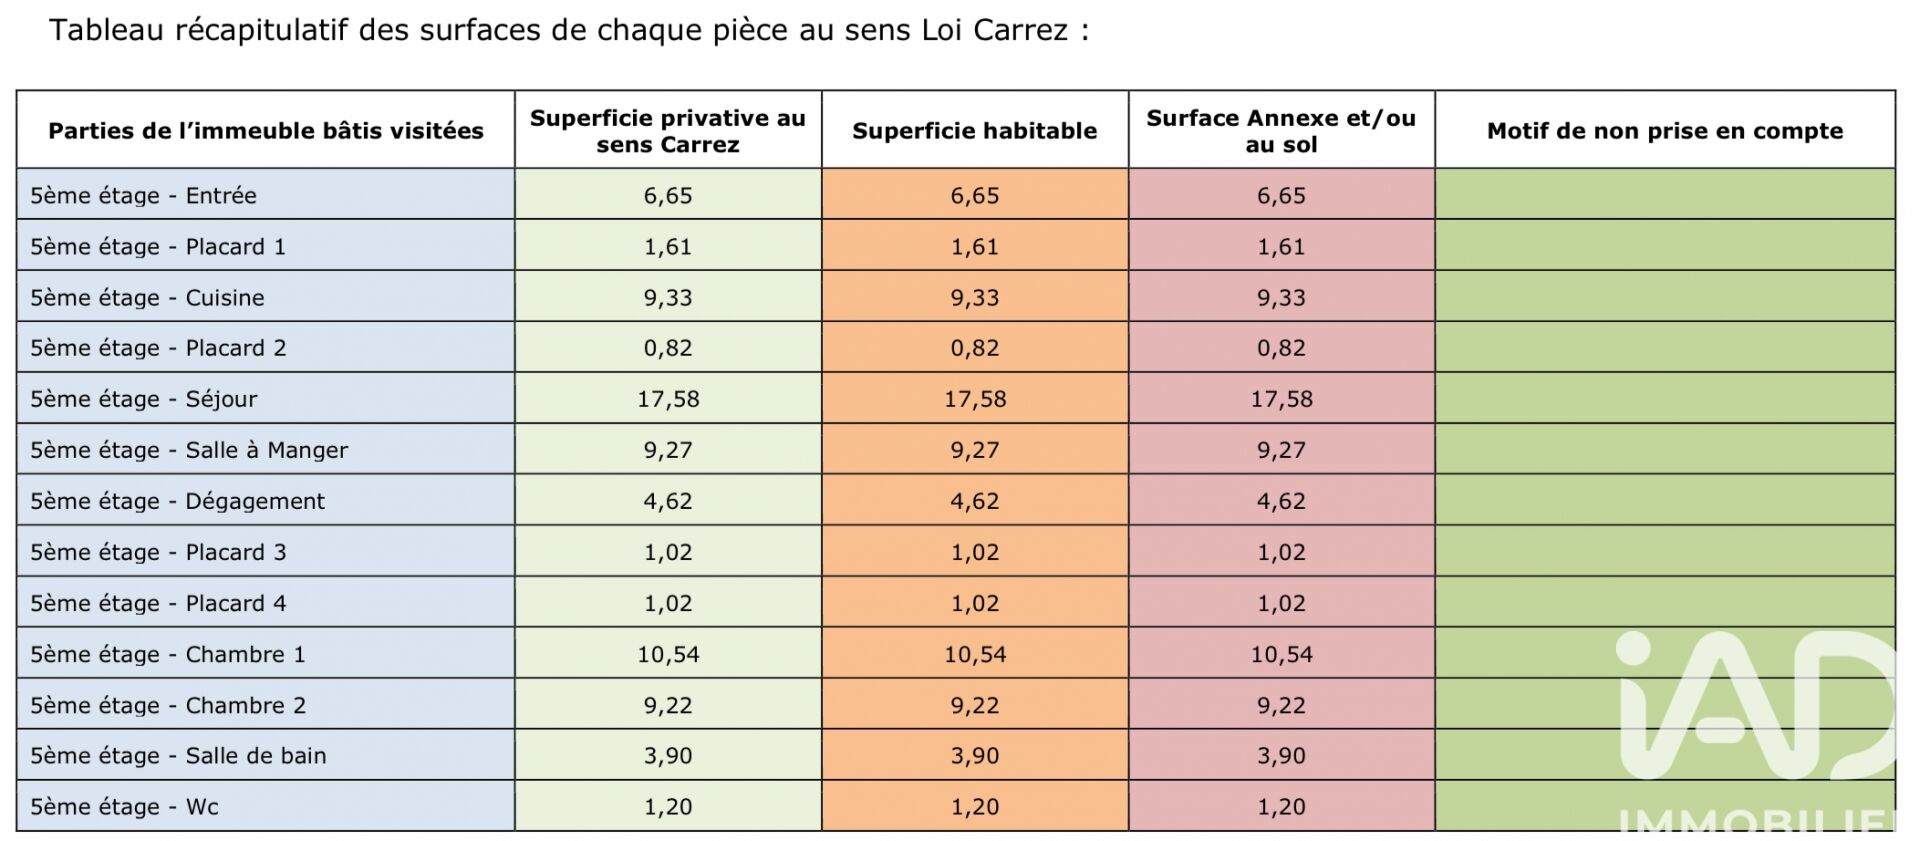Click Cuisine's 9,33 value in Surface Annexe column
Image resolution: width=1920 pixels, height=841 pixels.
[1281, 298]
